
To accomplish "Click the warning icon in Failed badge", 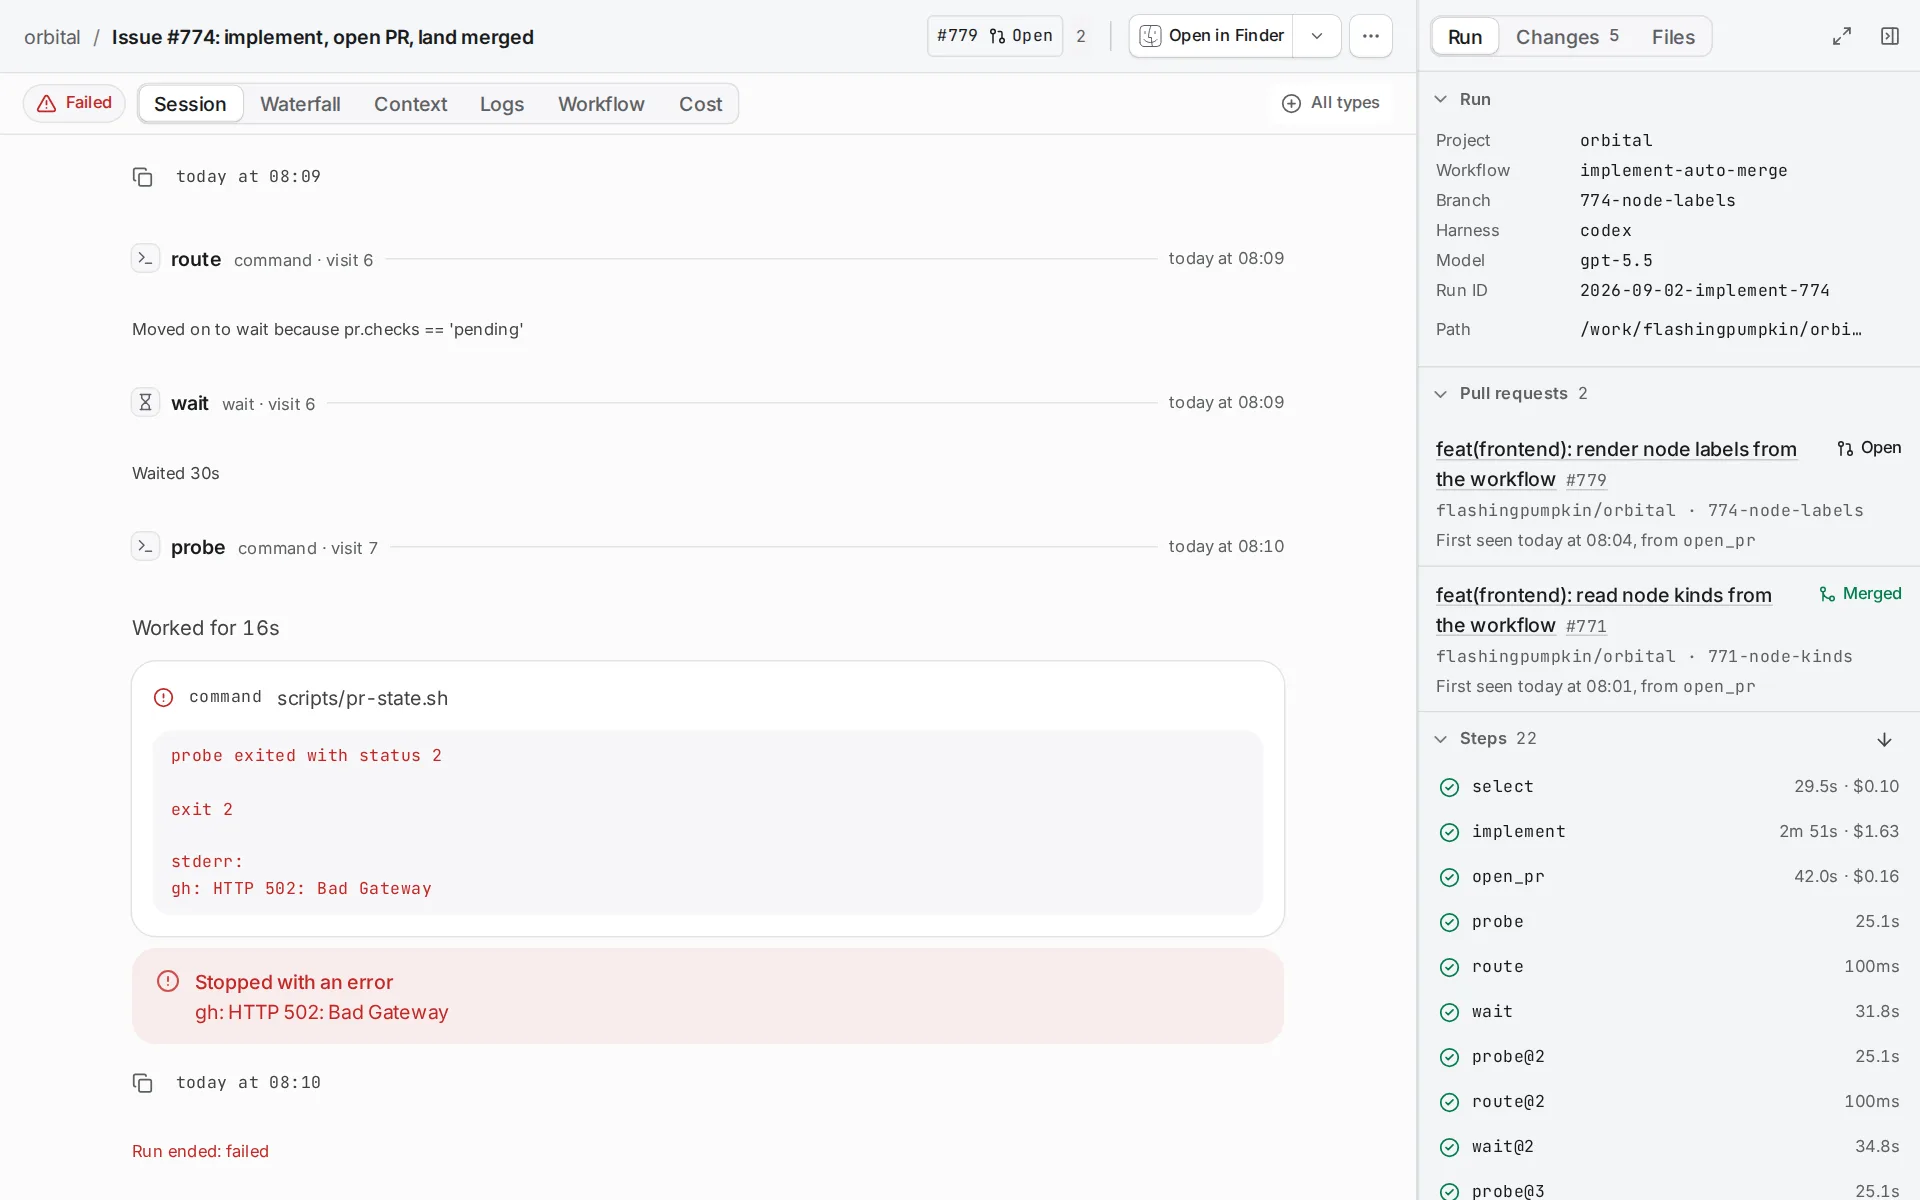I will coord(46,103).
